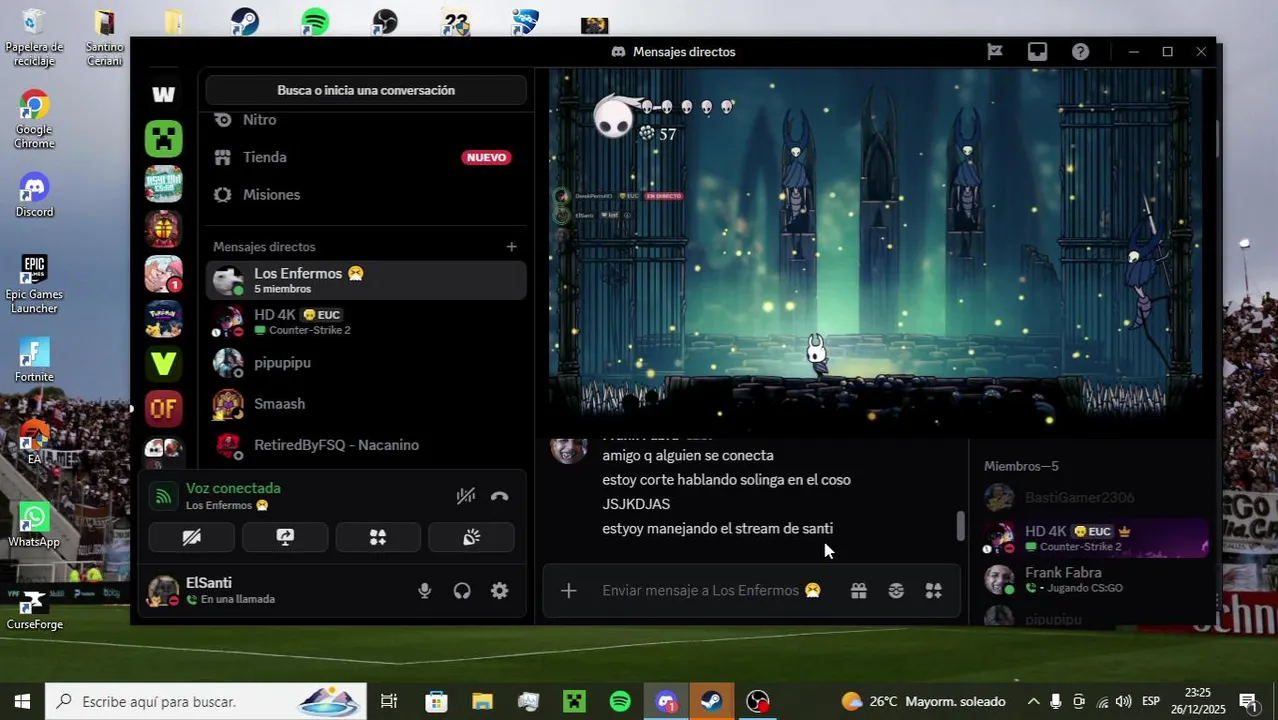Image resolution: width=1278 pixels, height=720 pixels.
Task: Disconnect from the voice call
Action: (500, 496)
